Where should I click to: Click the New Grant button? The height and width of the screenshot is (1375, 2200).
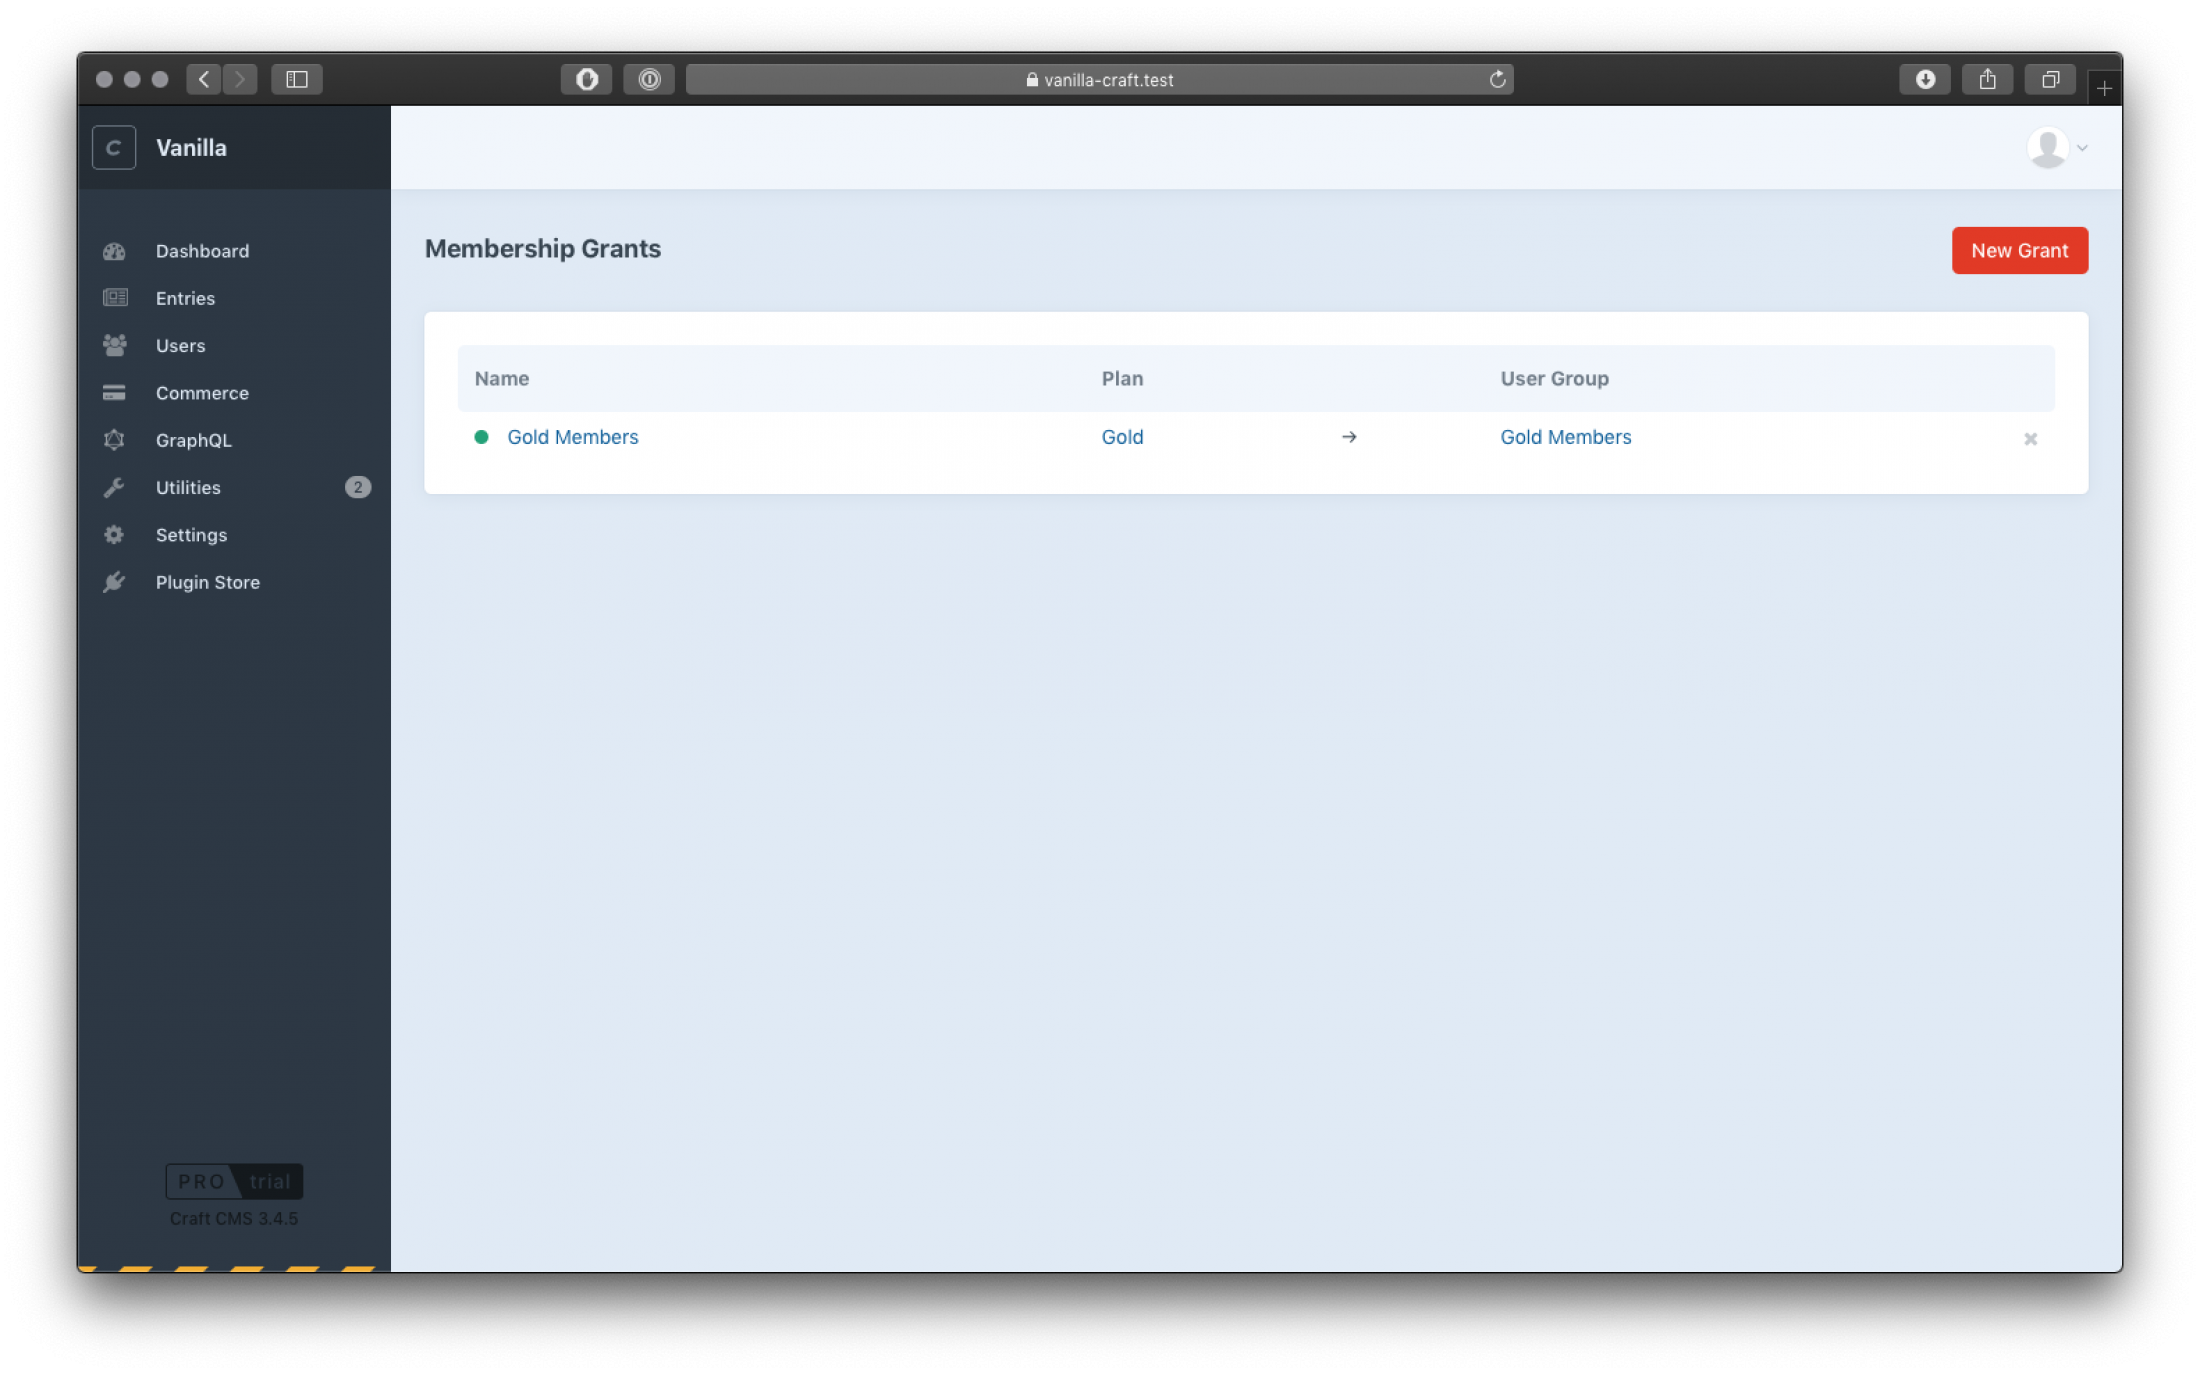pos(2019,250)
